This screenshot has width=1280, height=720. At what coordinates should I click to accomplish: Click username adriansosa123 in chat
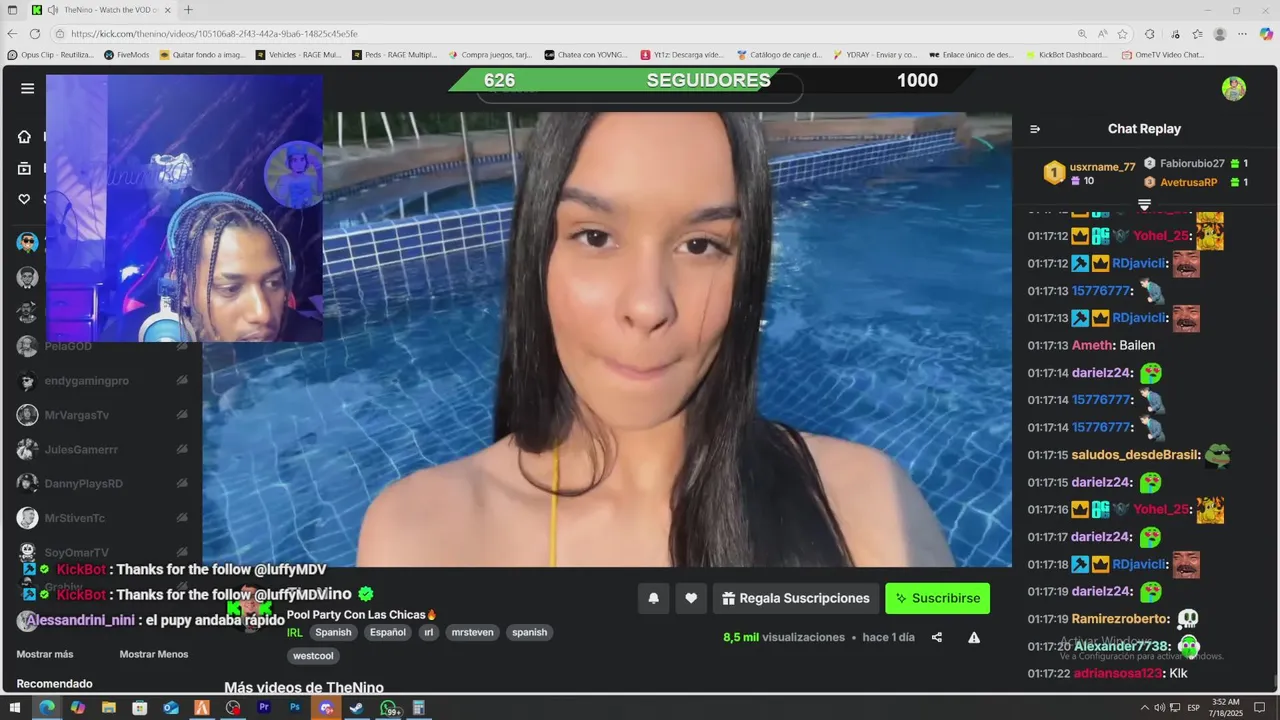(1117, 673)
